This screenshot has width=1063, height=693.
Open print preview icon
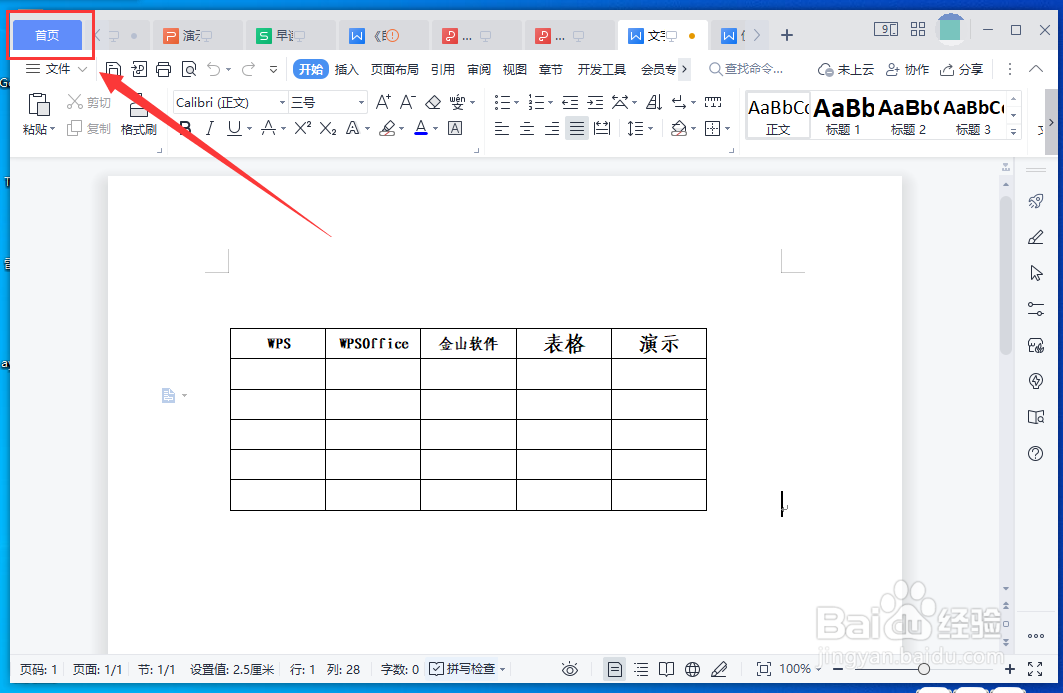click(x=189, y=69)
